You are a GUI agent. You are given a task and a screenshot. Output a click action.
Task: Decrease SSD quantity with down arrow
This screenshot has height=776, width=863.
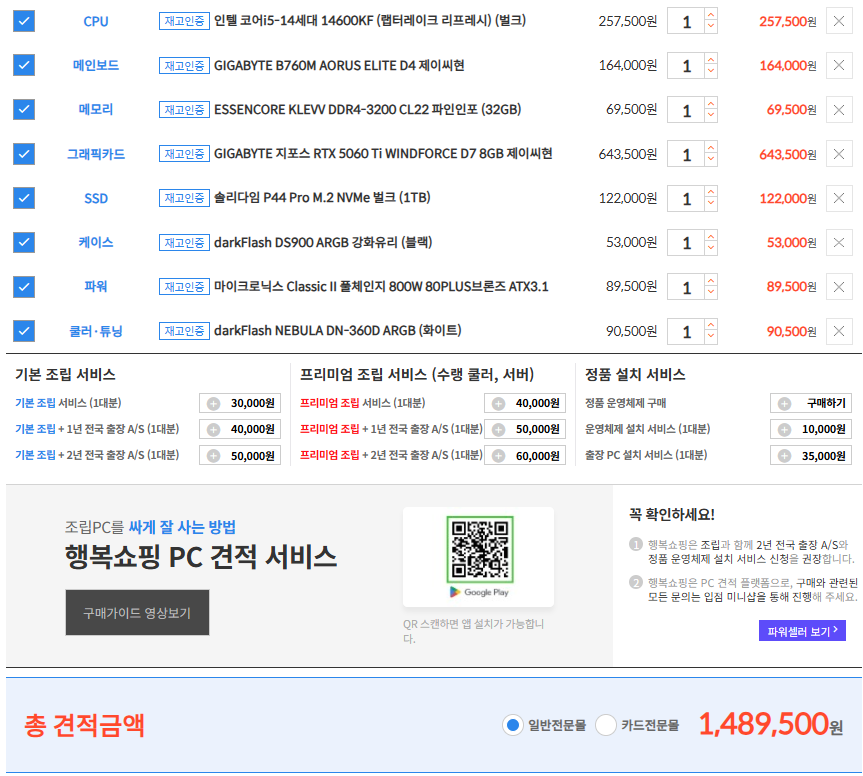pos(711,204)
